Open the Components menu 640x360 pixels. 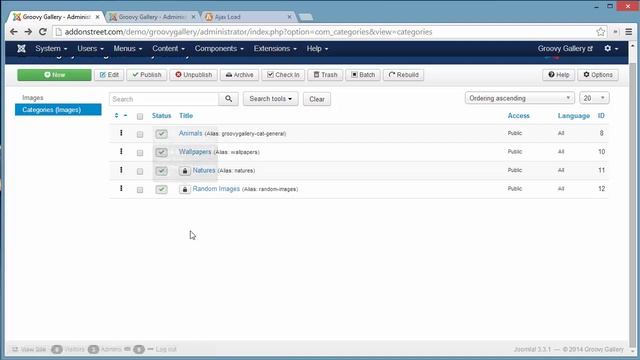click(x=219, y=49)
